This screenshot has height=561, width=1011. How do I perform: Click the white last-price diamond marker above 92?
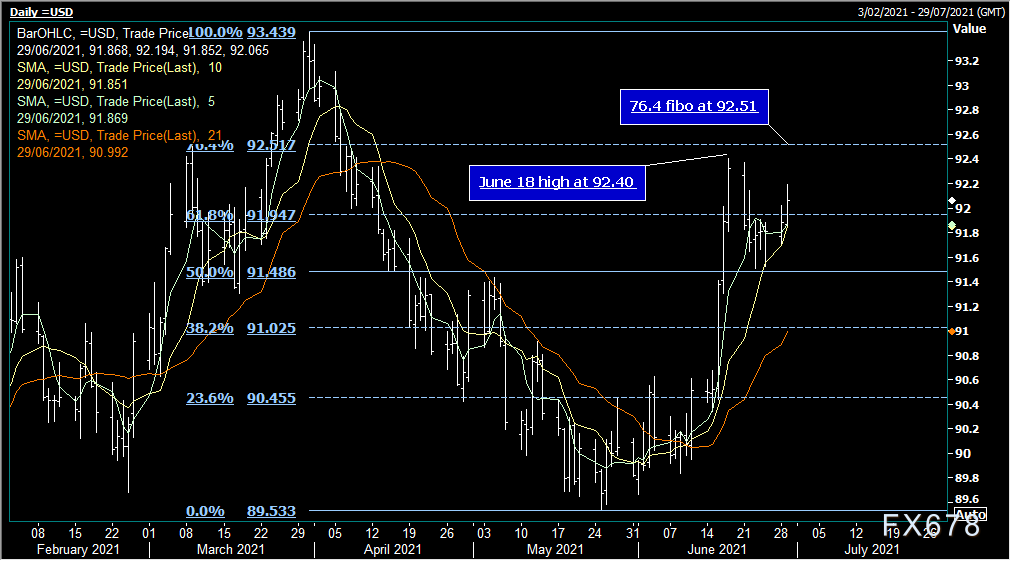[950, 201]
